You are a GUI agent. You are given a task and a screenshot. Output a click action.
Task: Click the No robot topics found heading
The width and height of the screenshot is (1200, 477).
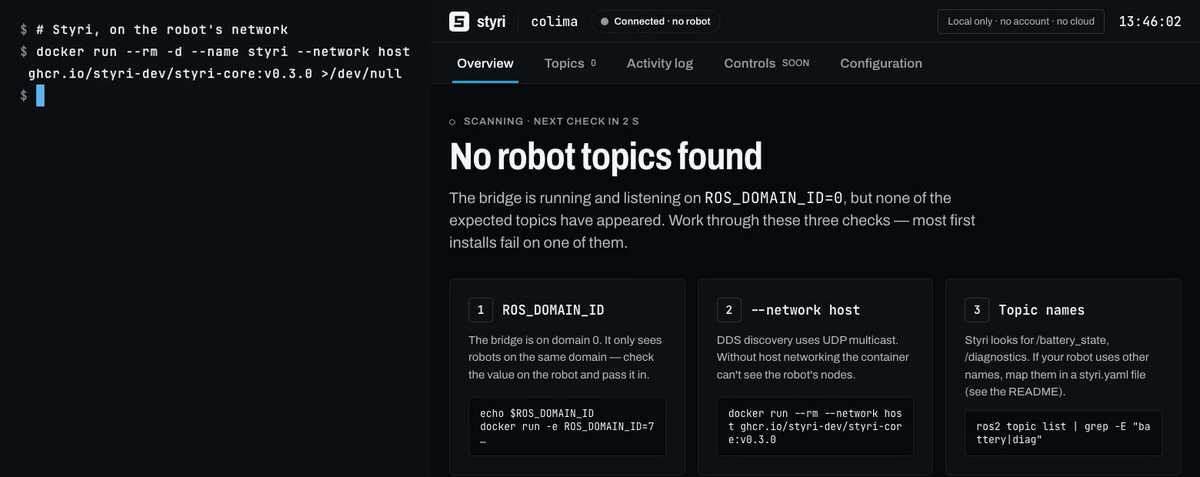tap(606, 156)
